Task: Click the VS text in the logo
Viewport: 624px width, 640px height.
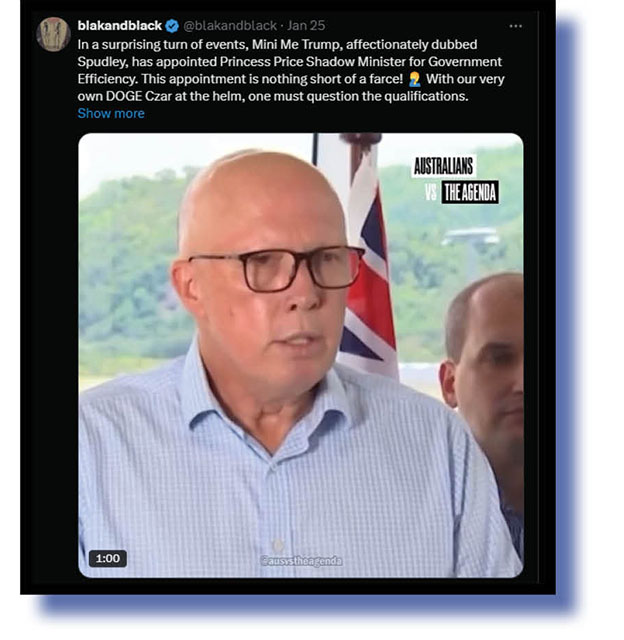Action: pos(431,192)
